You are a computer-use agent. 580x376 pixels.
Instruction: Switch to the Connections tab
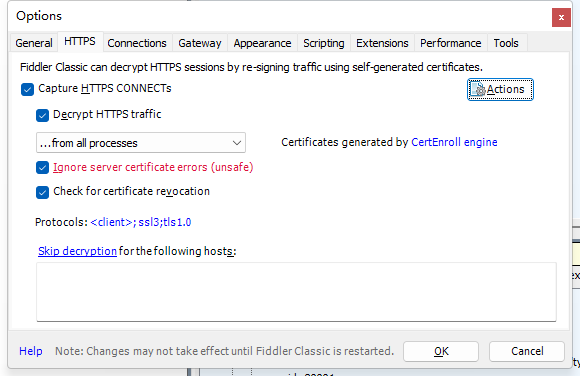[x=137, y=43]
